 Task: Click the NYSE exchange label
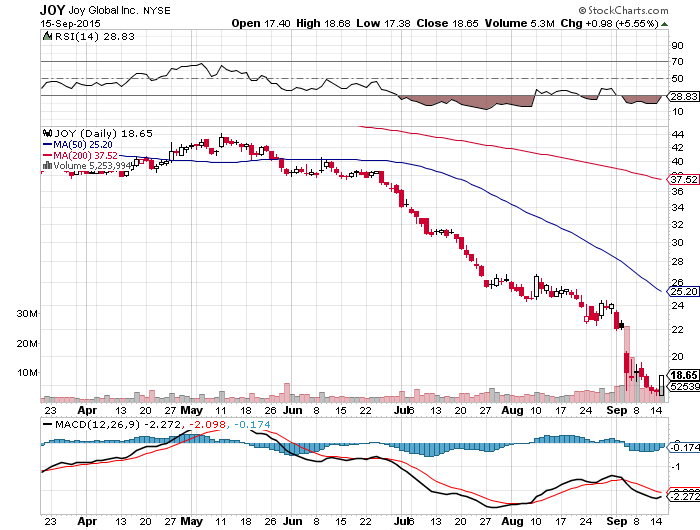tap(157, 10)
